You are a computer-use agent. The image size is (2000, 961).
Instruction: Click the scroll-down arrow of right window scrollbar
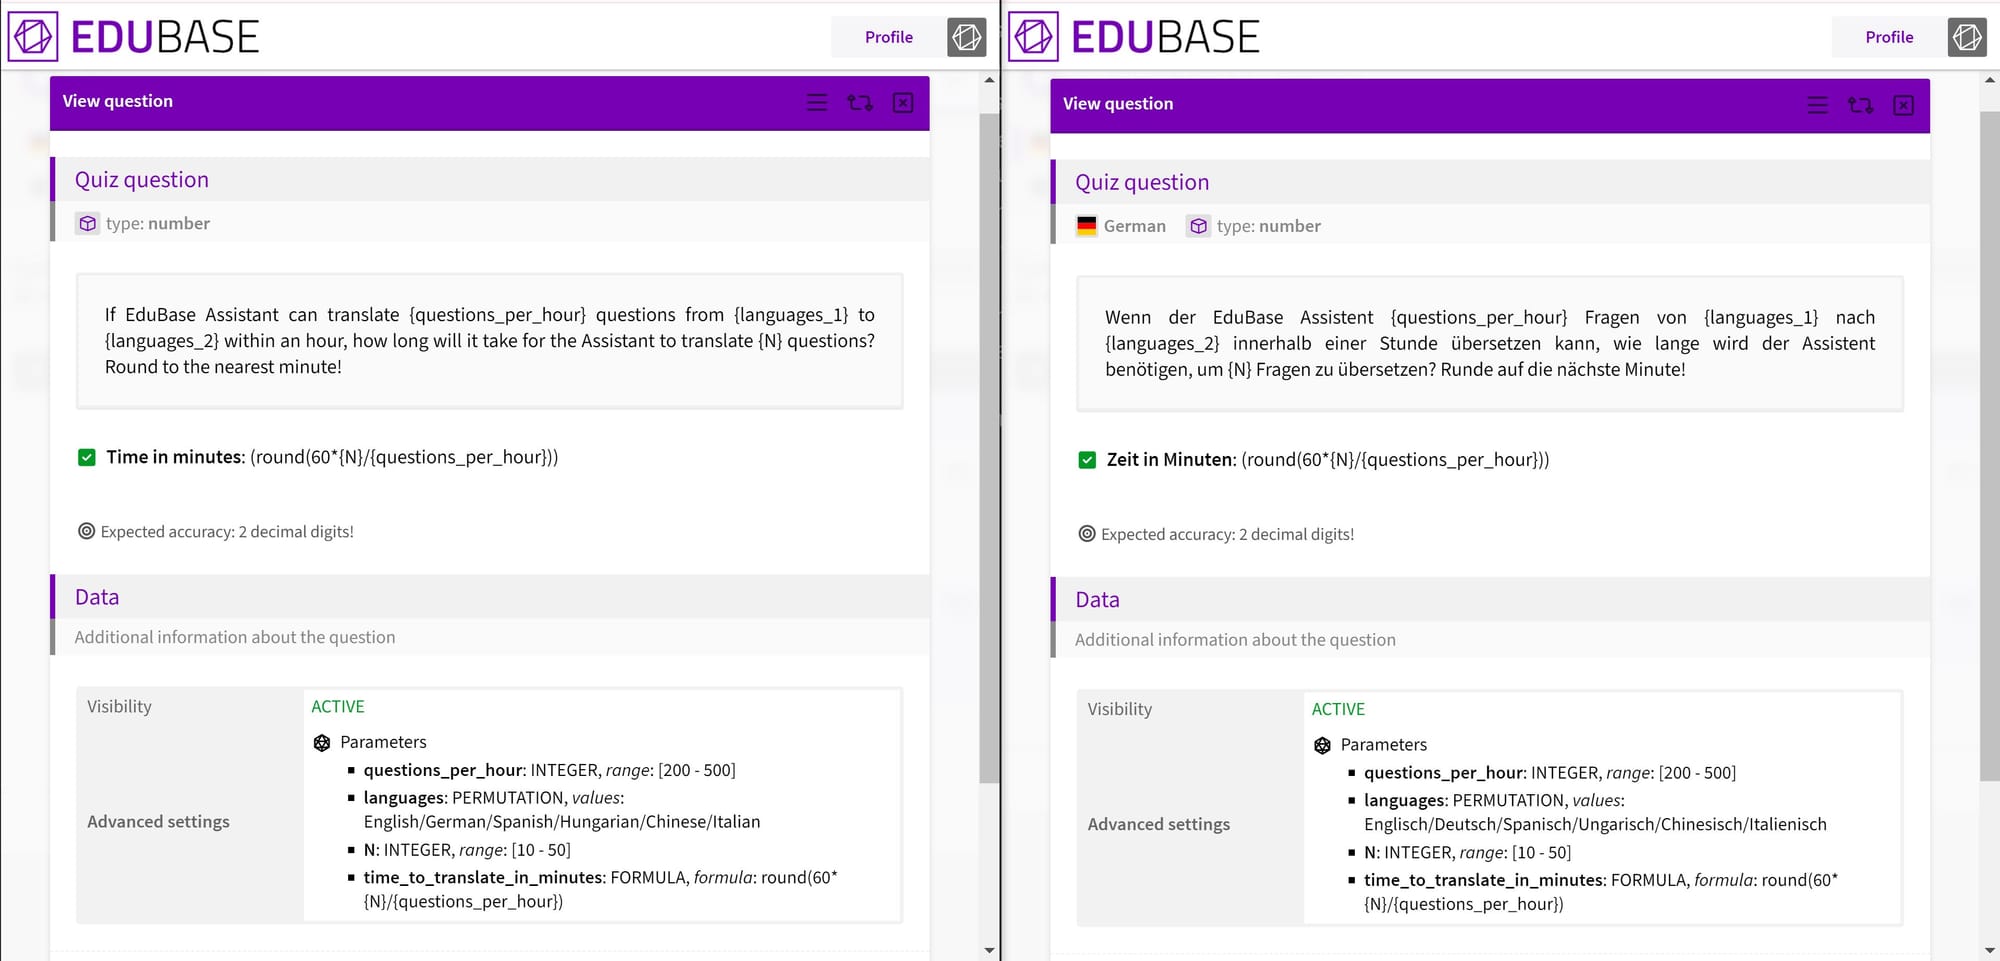pyautogui.click(x=1990, y=950)
